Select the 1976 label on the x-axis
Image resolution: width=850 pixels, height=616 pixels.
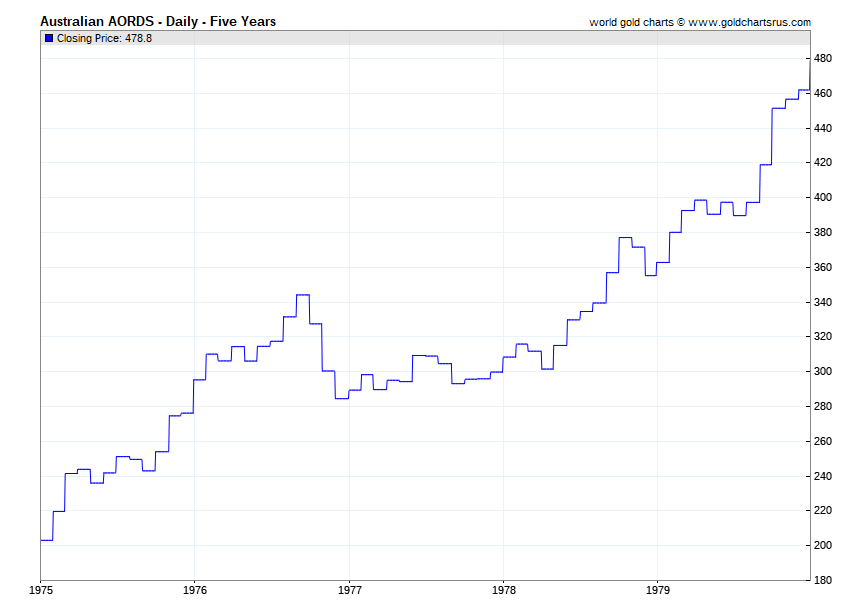[x=195, y=592]
